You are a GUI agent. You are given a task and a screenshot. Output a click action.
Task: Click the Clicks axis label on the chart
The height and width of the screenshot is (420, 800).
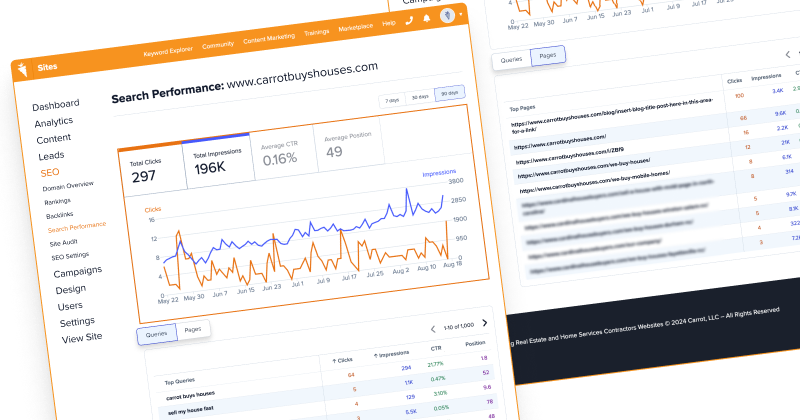pos(153,209)
